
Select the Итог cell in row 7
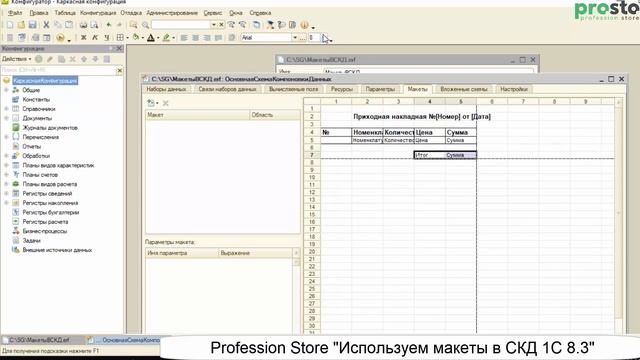429,155
